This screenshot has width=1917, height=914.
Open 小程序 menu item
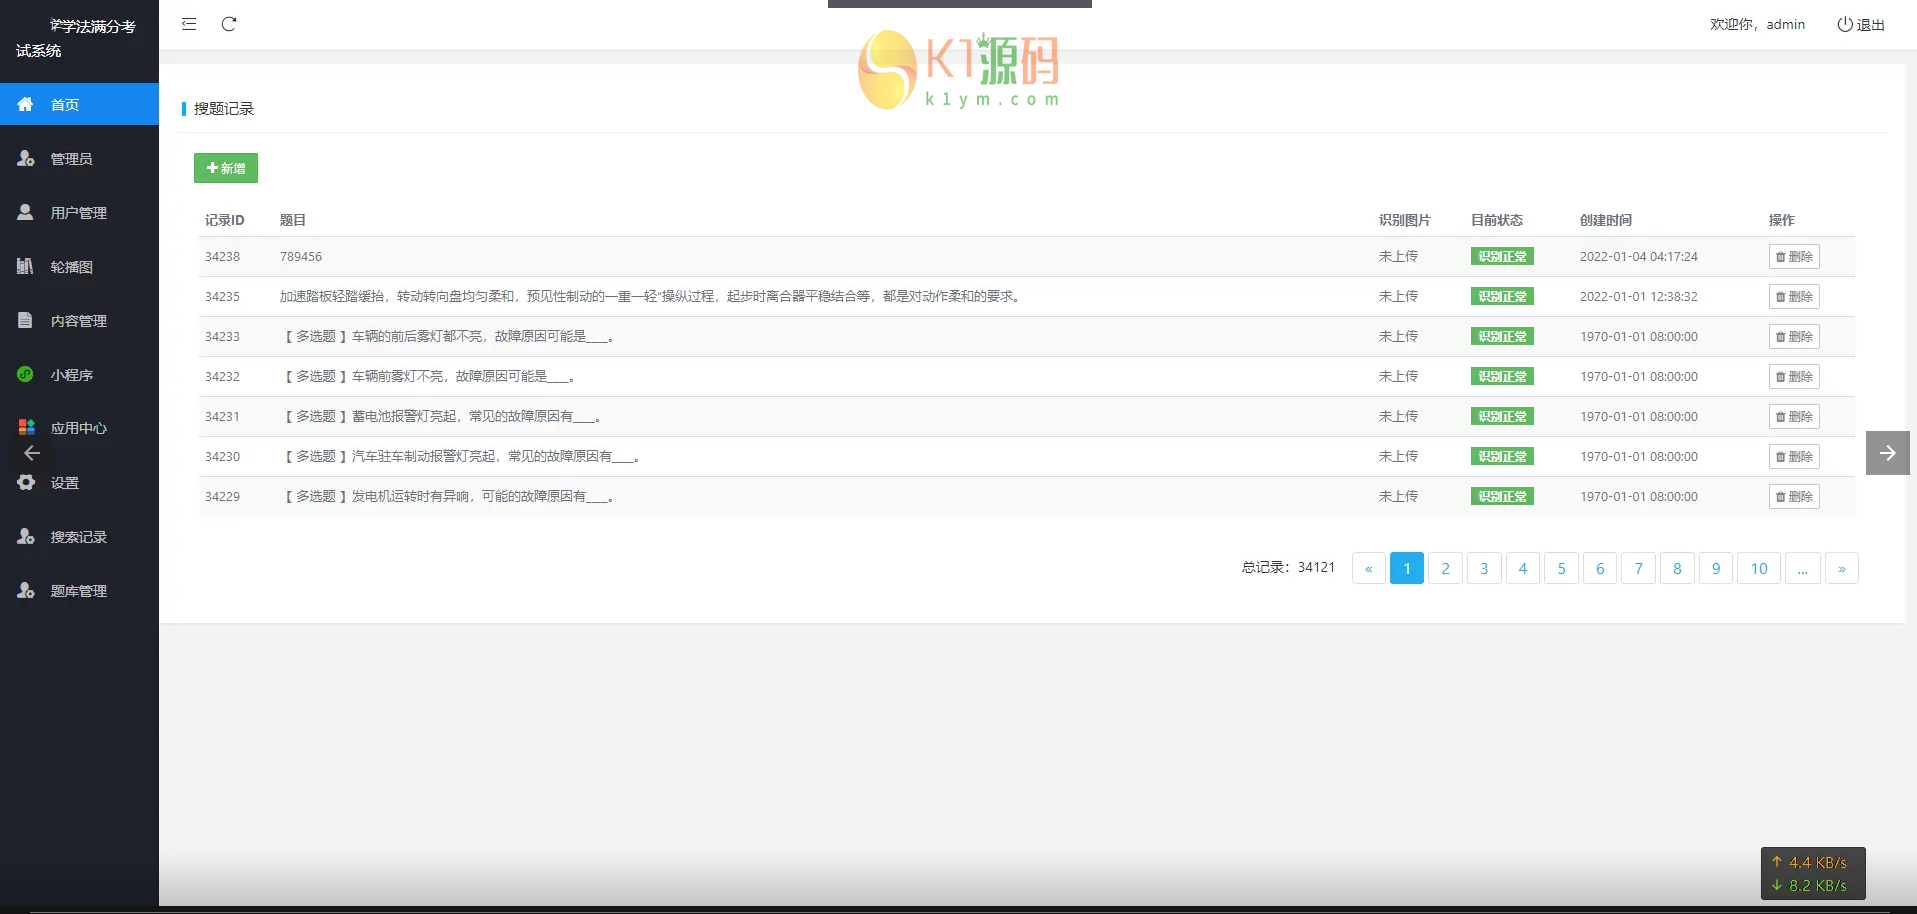[79, 374]
